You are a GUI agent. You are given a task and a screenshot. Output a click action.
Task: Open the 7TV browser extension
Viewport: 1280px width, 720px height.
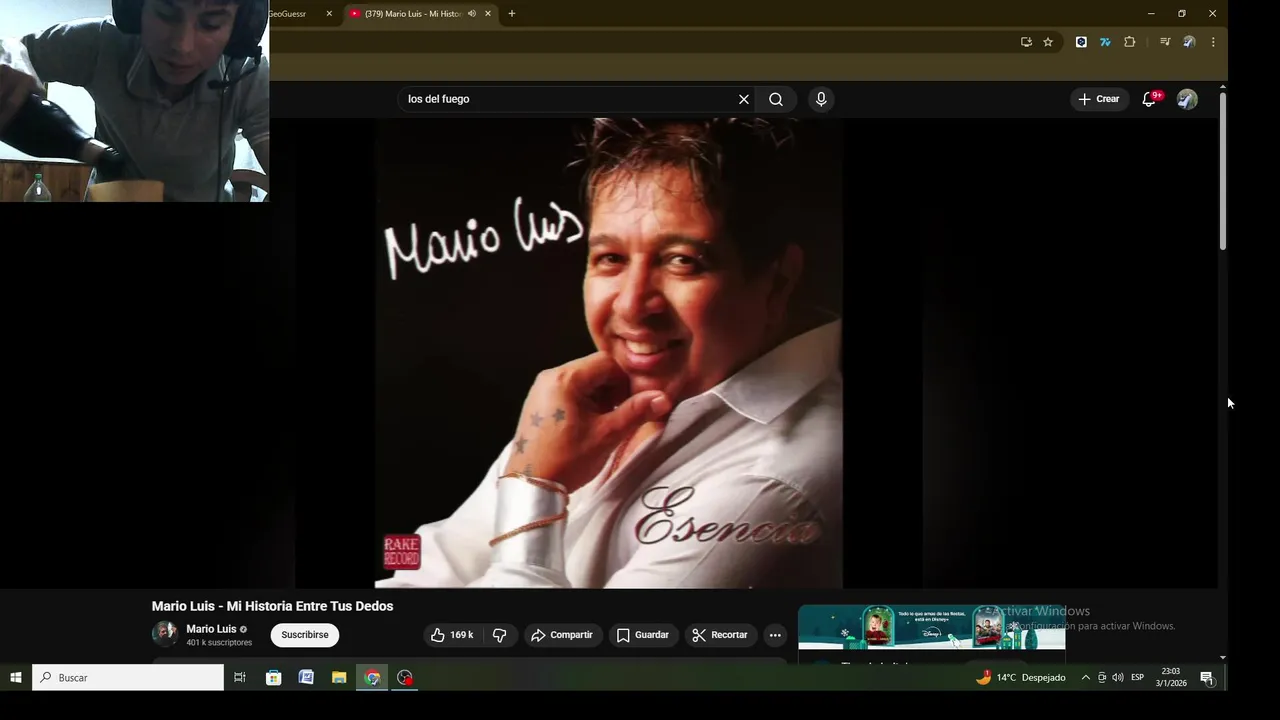[x=1105, y=42]
